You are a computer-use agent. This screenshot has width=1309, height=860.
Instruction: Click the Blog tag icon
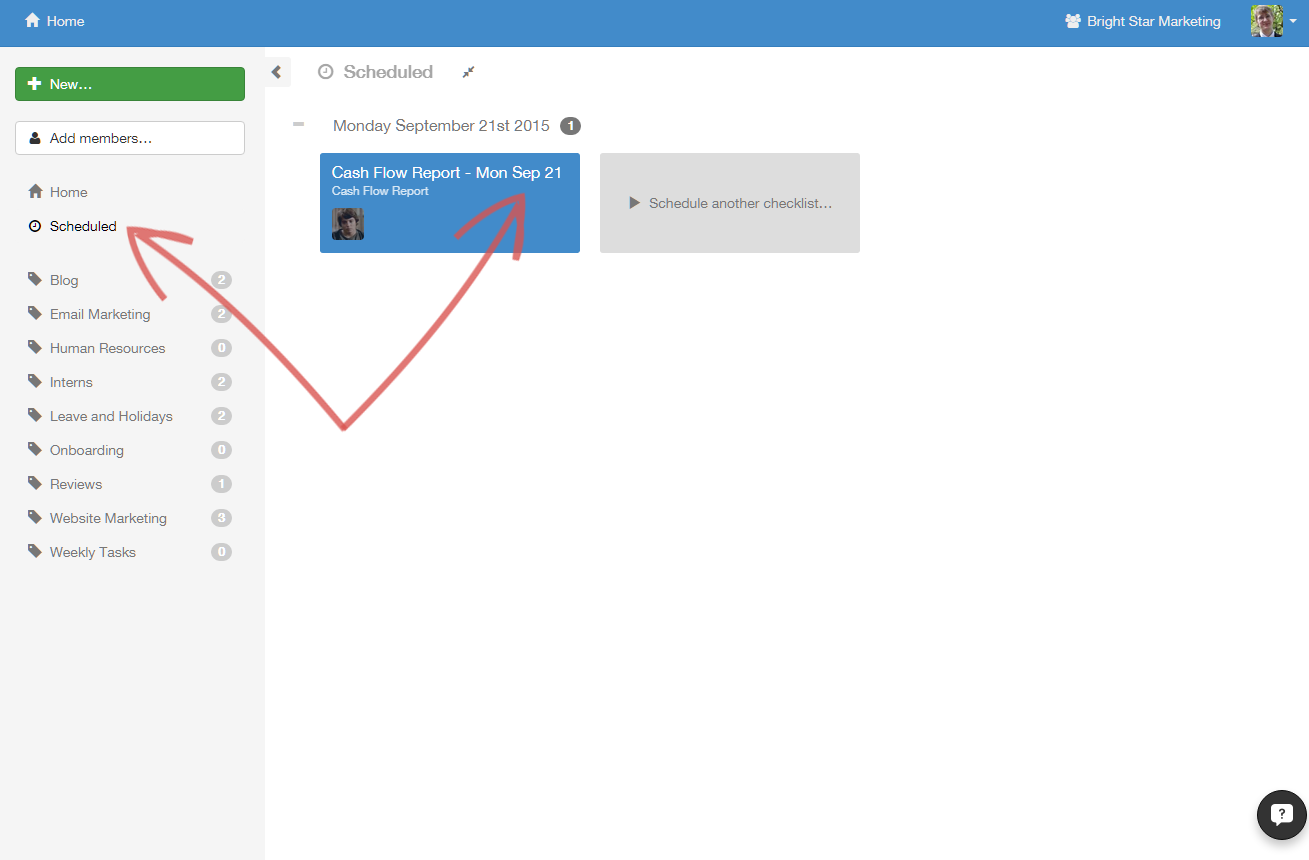tap(35, 280)
